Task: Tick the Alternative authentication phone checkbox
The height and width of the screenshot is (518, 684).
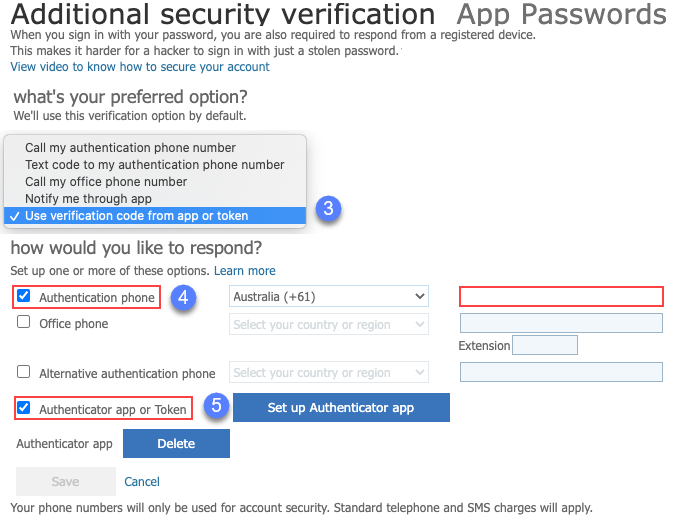Action: [x=24, y=372]
